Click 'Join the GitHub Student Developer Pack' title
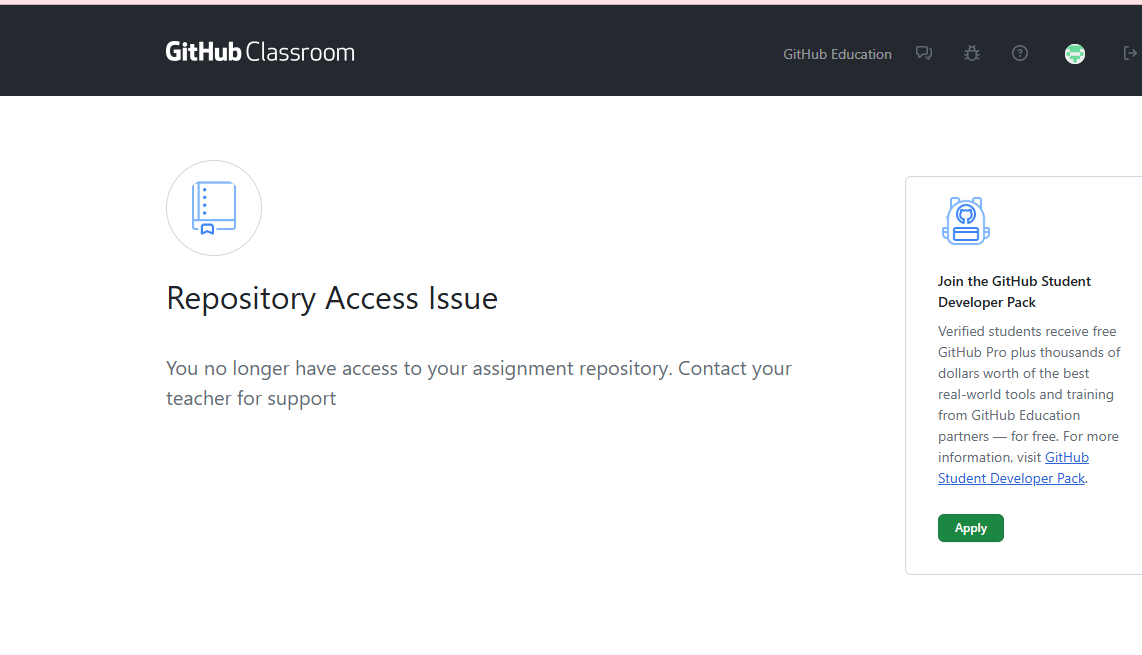The image size is (1142, 655). tap(1014, 291)
